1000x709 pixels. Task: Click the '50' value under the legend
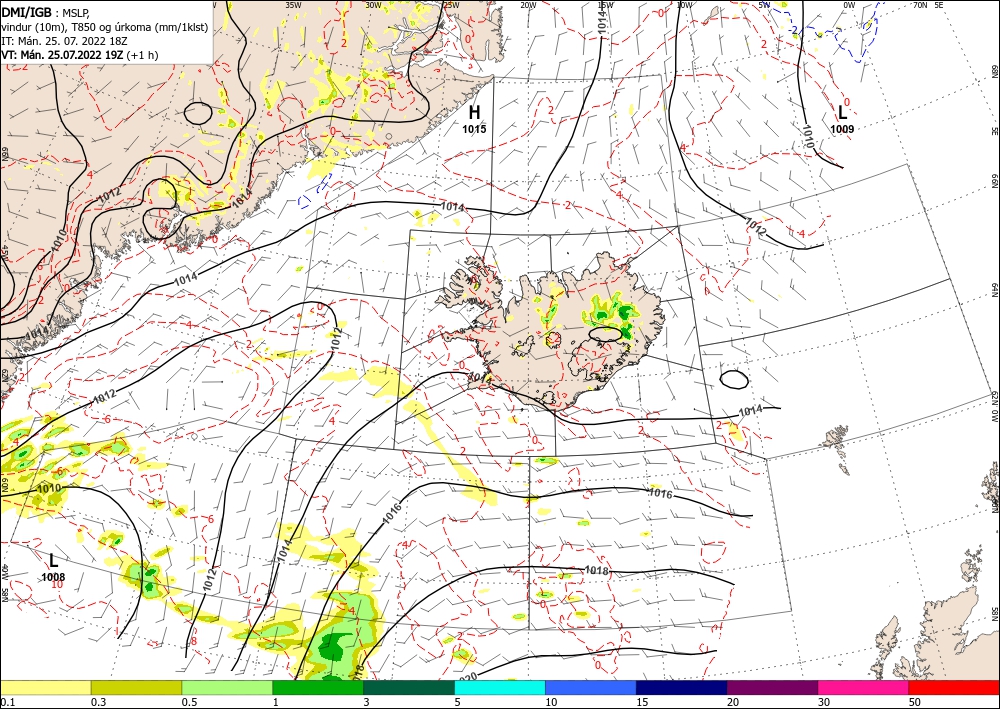913,702
